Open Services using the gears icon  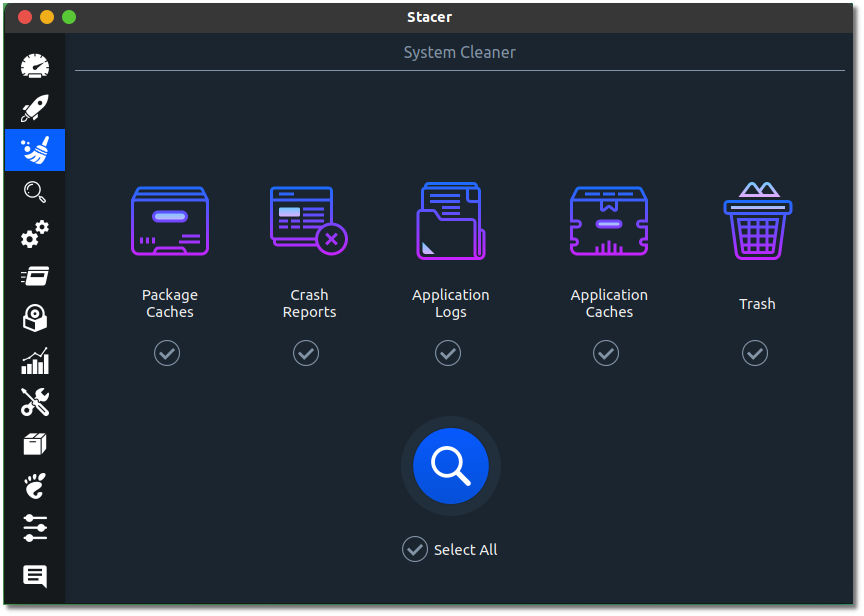34,235
